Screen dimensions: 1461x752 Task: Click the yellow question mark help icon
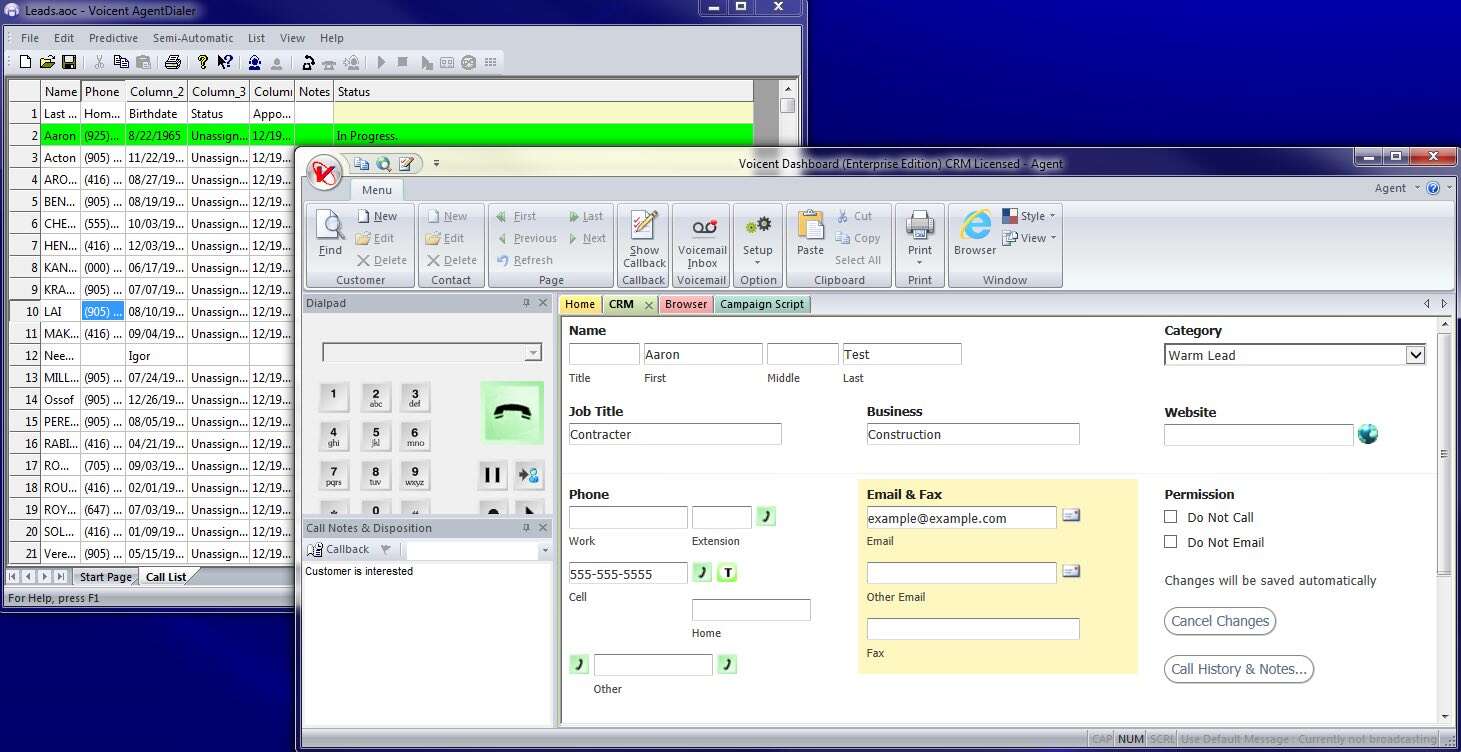[203, 62]
